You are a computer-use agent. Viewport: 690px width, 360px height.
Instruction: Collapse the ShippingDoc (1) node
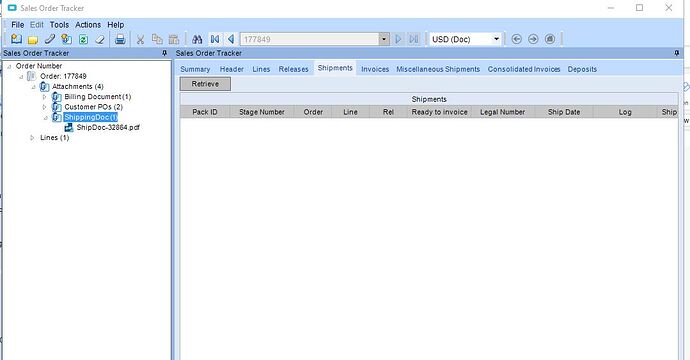(x=45, y=118)
